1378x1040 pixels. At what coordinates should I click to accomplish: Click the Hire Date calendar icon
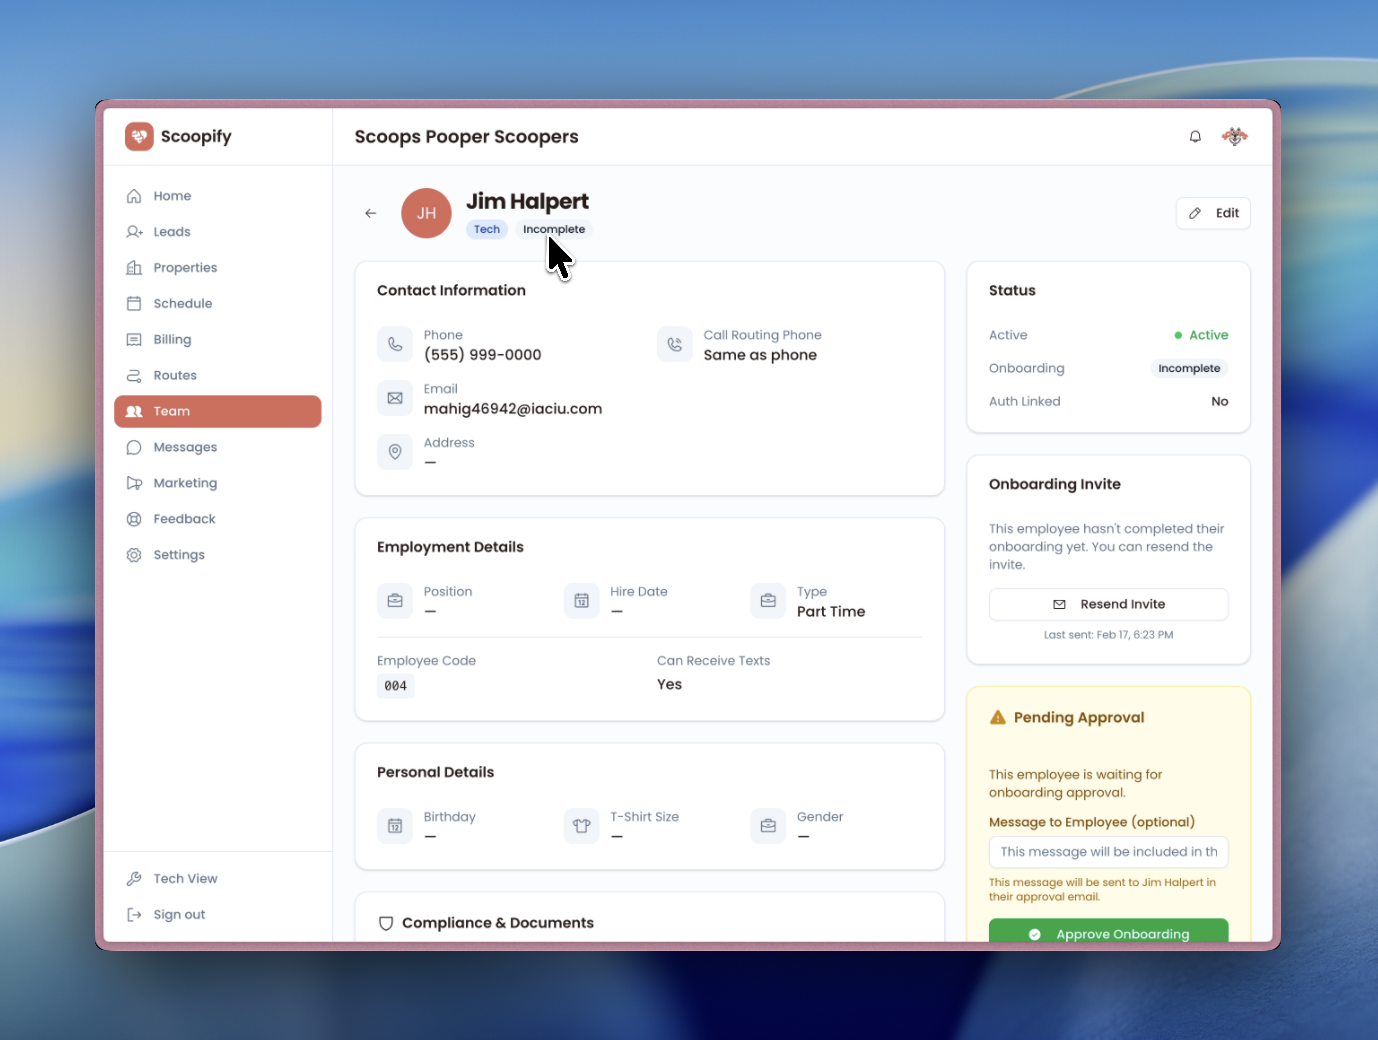click(x=581, y=600)
